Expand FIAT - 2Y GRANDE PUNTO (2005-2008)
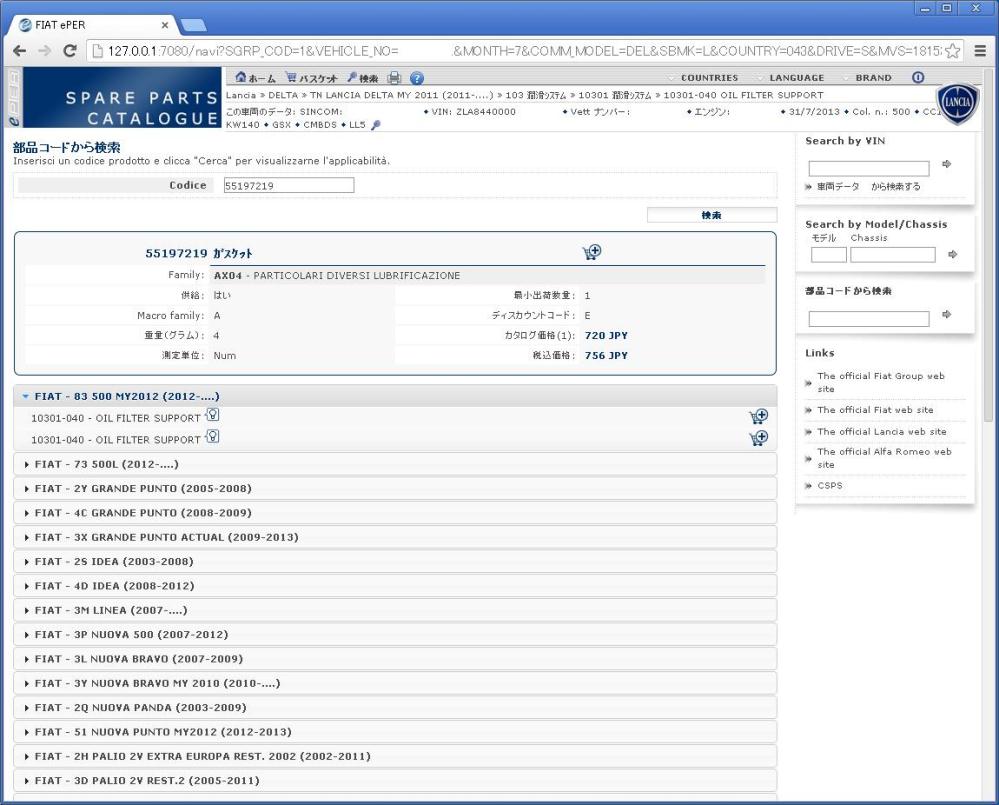 395,488
